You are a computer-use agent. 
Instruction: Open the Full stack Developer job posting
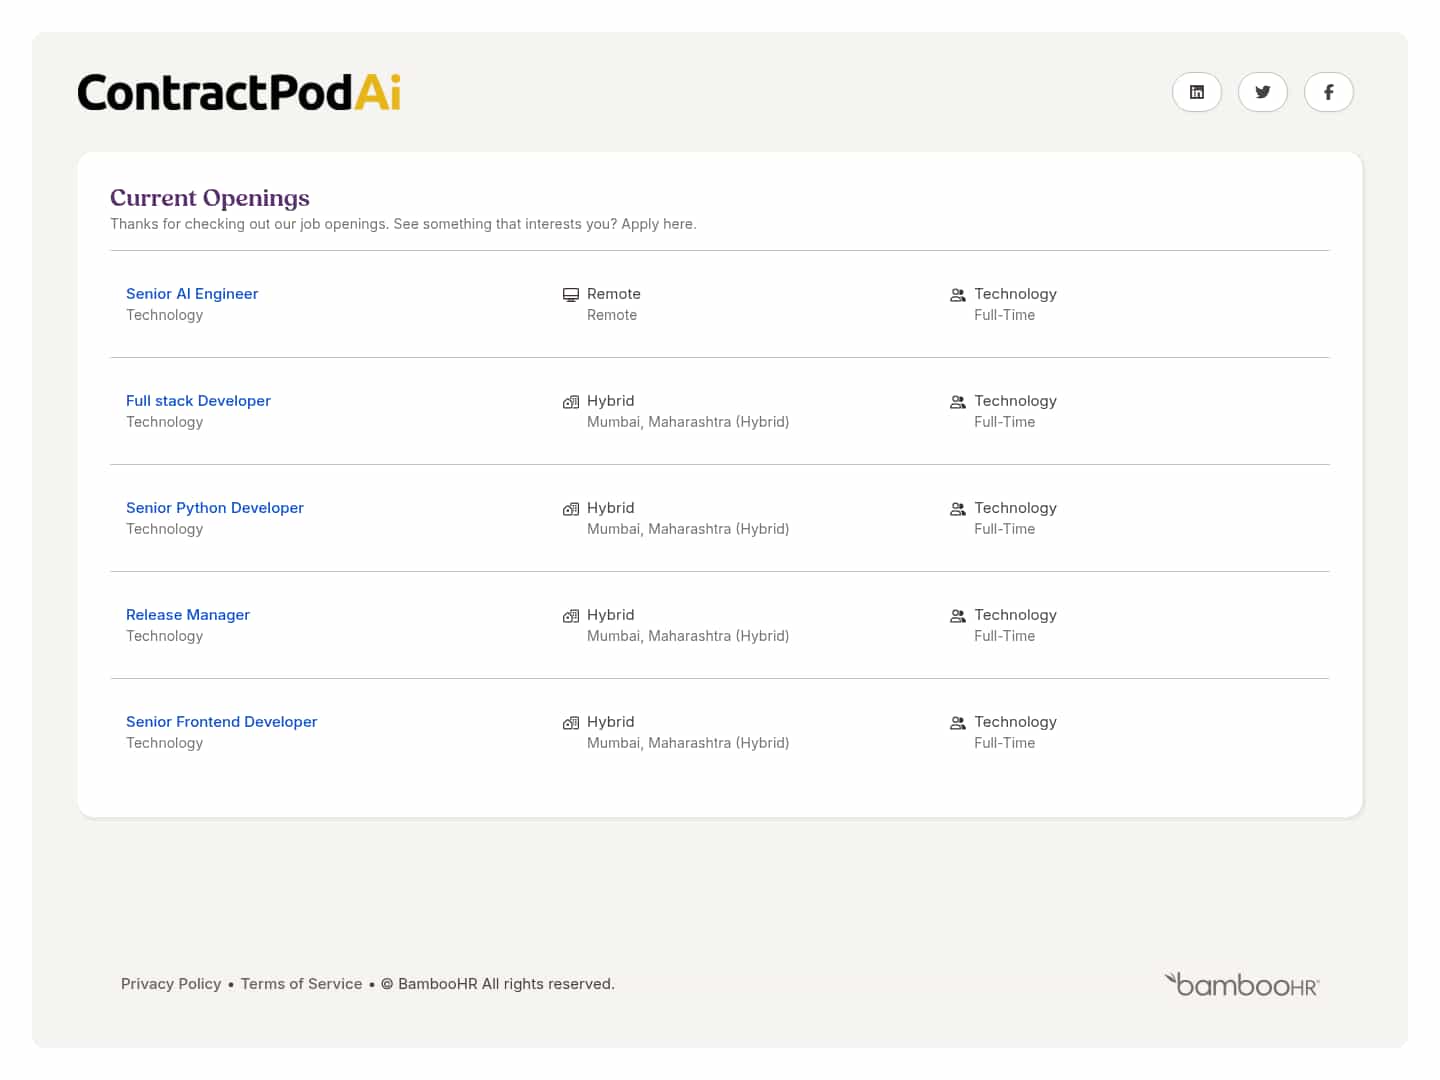coord(198,401)
